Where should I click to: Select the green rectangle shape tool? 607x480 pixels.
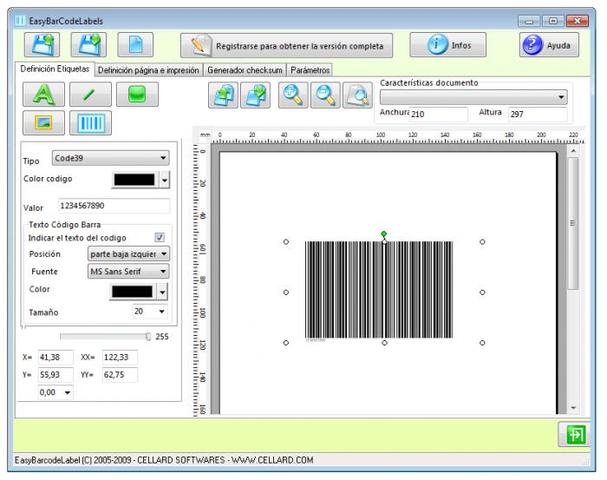[137, 94]
